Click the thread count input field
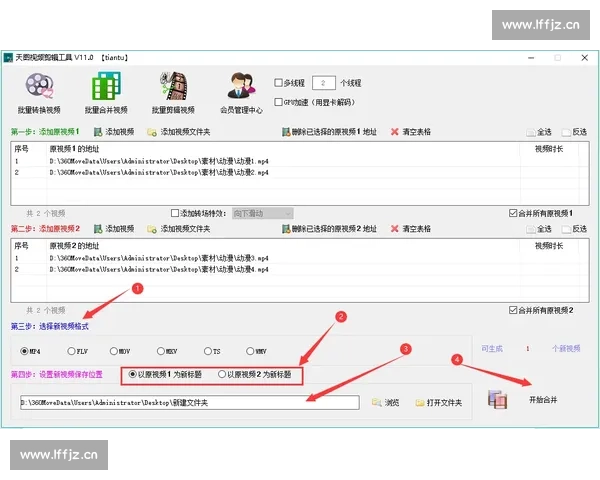600x480 pixels. click(324, 83)
